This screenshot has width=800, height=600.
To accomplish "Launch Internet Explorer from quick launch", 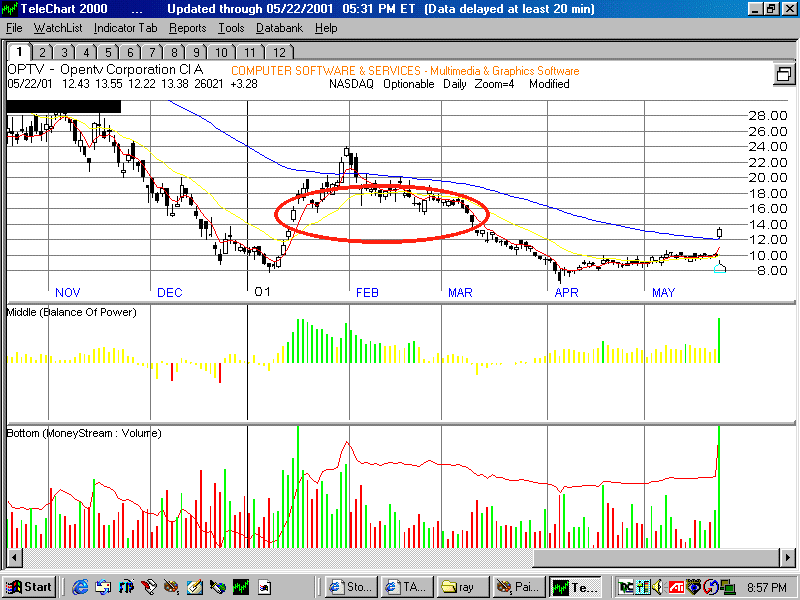I will (80, 587).
